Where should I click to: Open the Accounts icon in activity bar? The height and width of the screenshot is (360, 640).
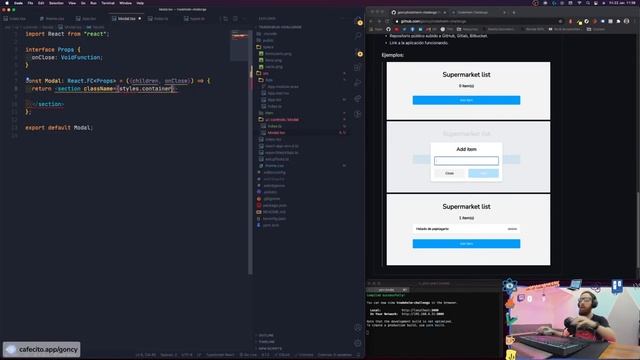tap(358, 328)
